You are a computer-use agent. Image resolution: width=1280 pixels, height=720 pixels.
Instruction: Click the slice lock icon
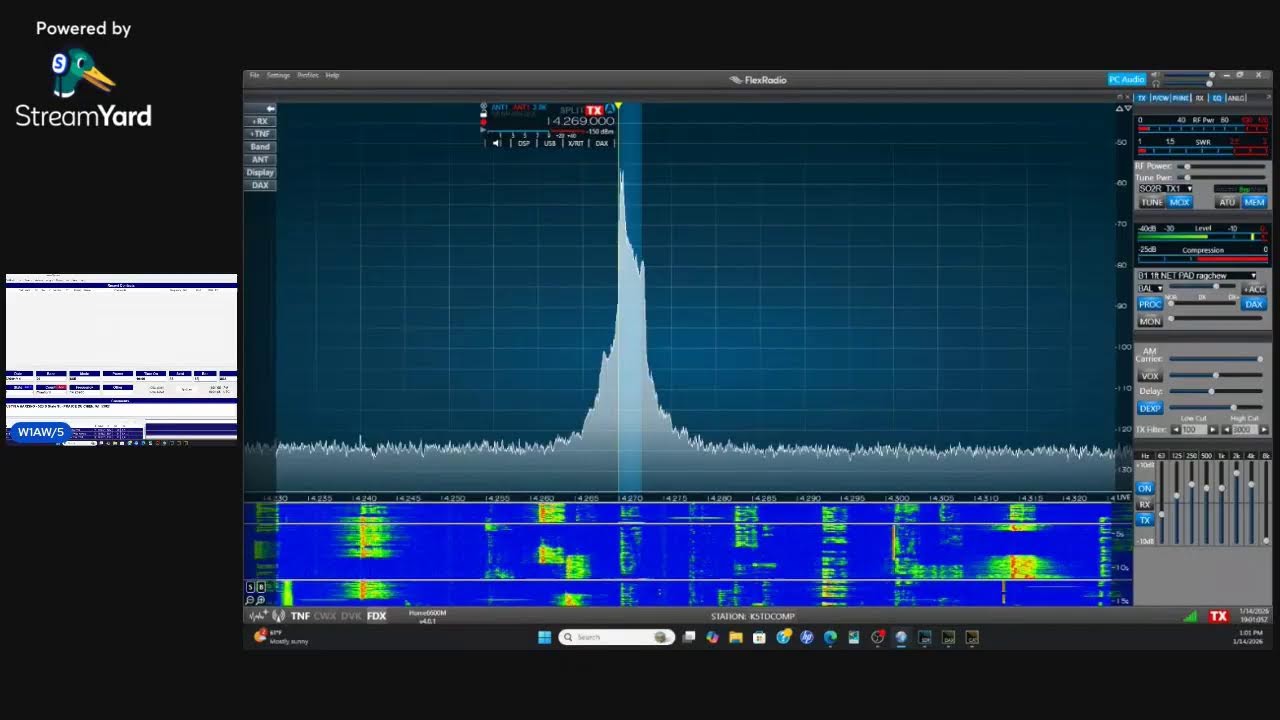[x=483, y=115]
